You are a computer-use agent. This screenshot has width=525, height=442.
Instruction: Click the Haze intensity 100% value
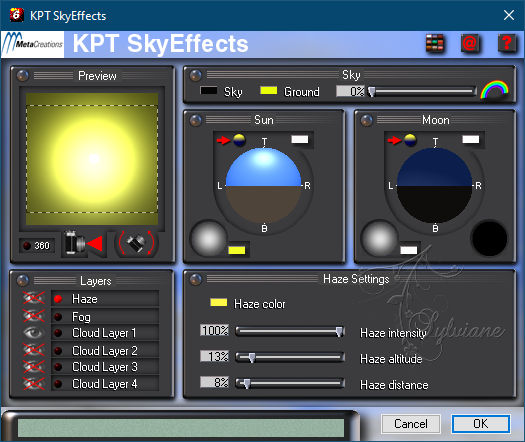pyautogui.click(x=214, y=330)
